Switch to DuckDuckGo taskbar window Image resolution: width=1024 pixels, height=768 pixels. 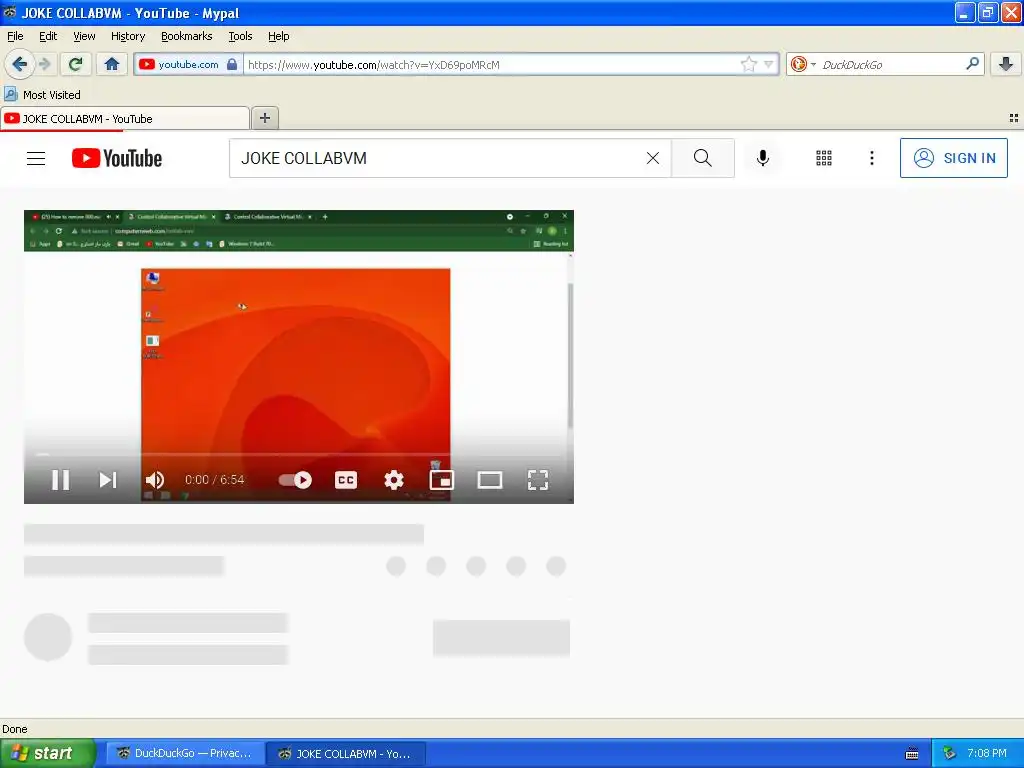click(185, 753)
